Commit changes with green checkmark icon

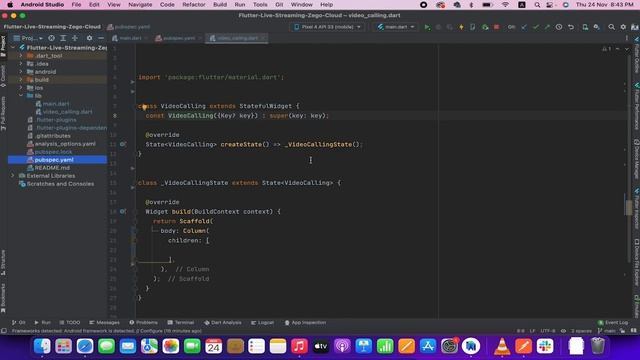[536, 27]
